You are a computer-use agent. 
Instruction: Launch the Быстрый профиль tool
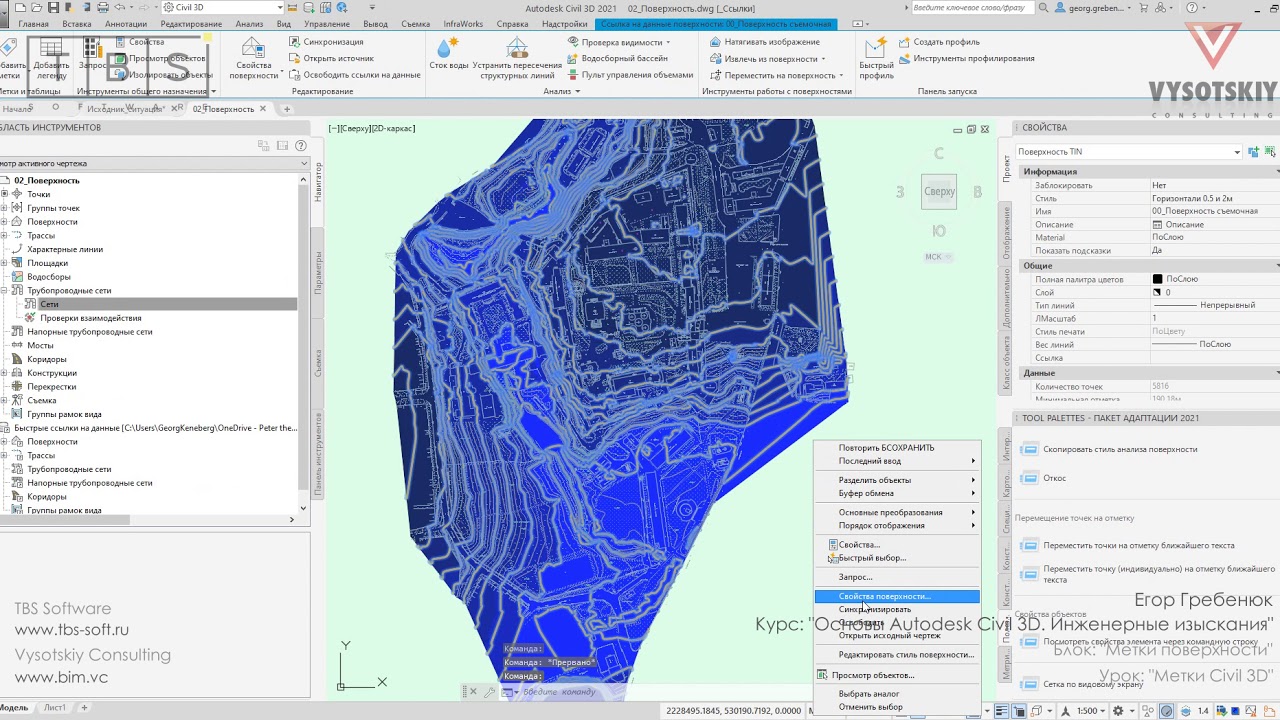(876, 58)
